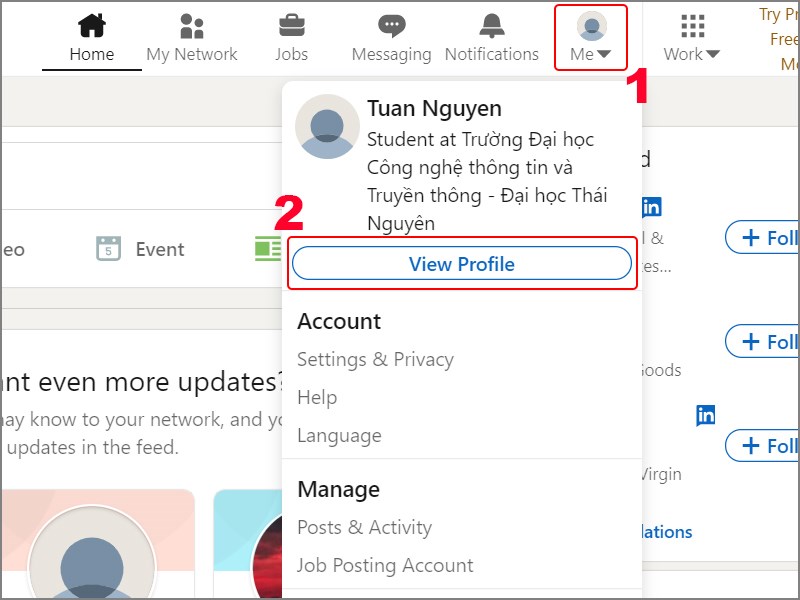Open Settings & Privacy
This screenshot has height=600, width=800.
pyautogui.click(x=376, y=359)
